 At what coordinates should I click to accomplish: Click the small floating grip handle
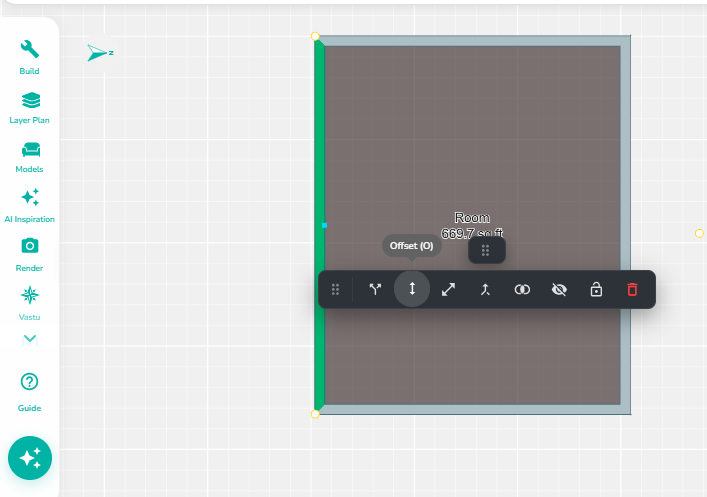click(x=486, y=250)
